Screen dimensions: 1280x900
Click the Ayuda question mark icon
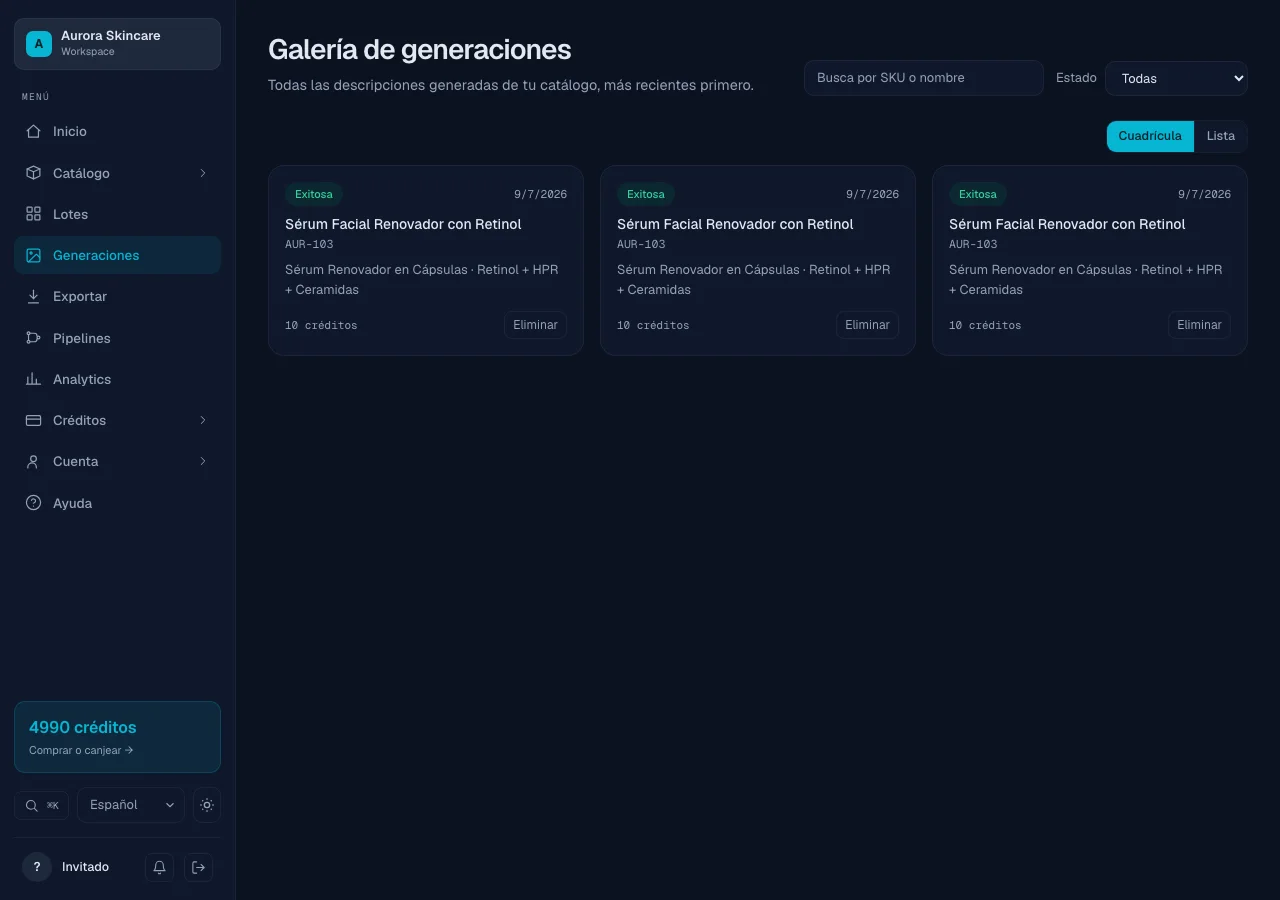click(33, 503)
